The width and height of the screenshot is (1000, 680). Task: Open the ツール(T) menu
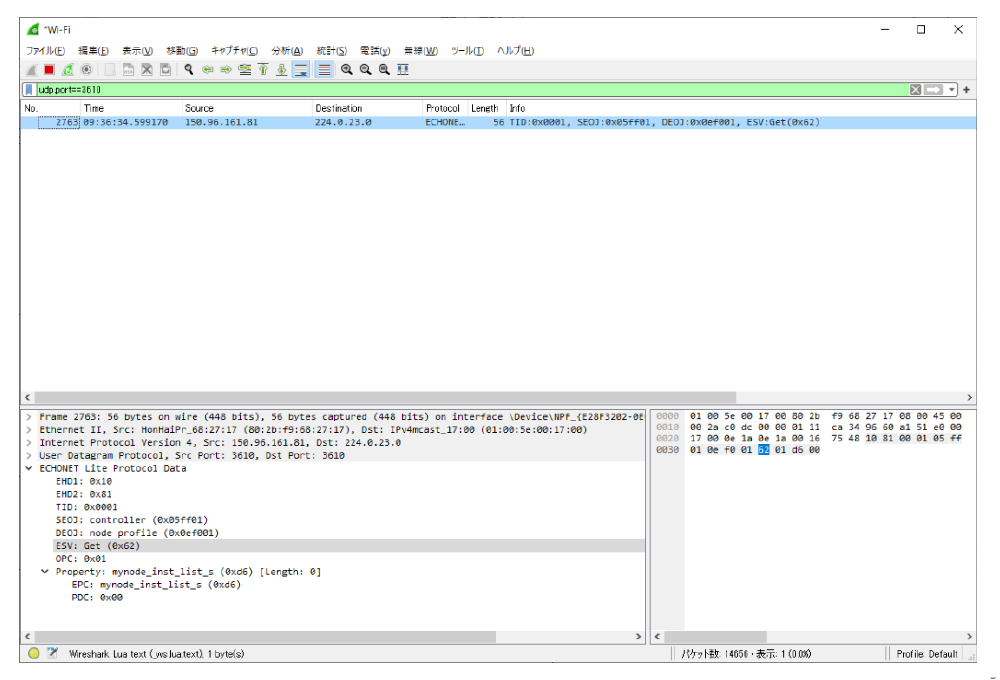tap(467, 50)
